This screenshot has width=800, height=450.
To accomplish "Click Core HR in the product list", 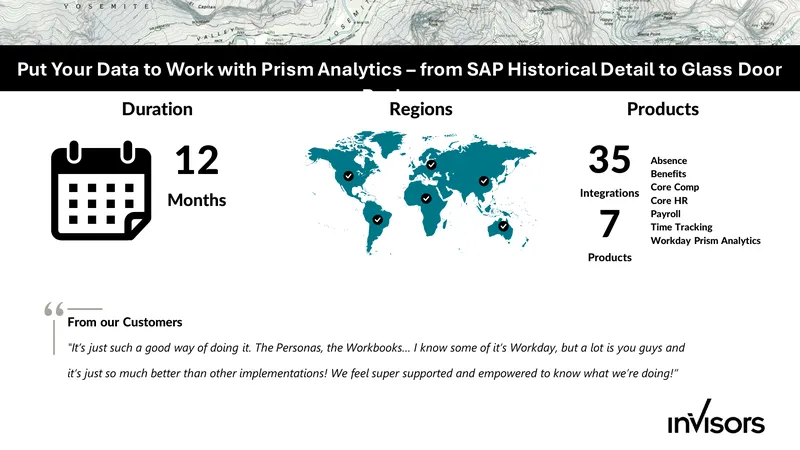I will 669,201.
